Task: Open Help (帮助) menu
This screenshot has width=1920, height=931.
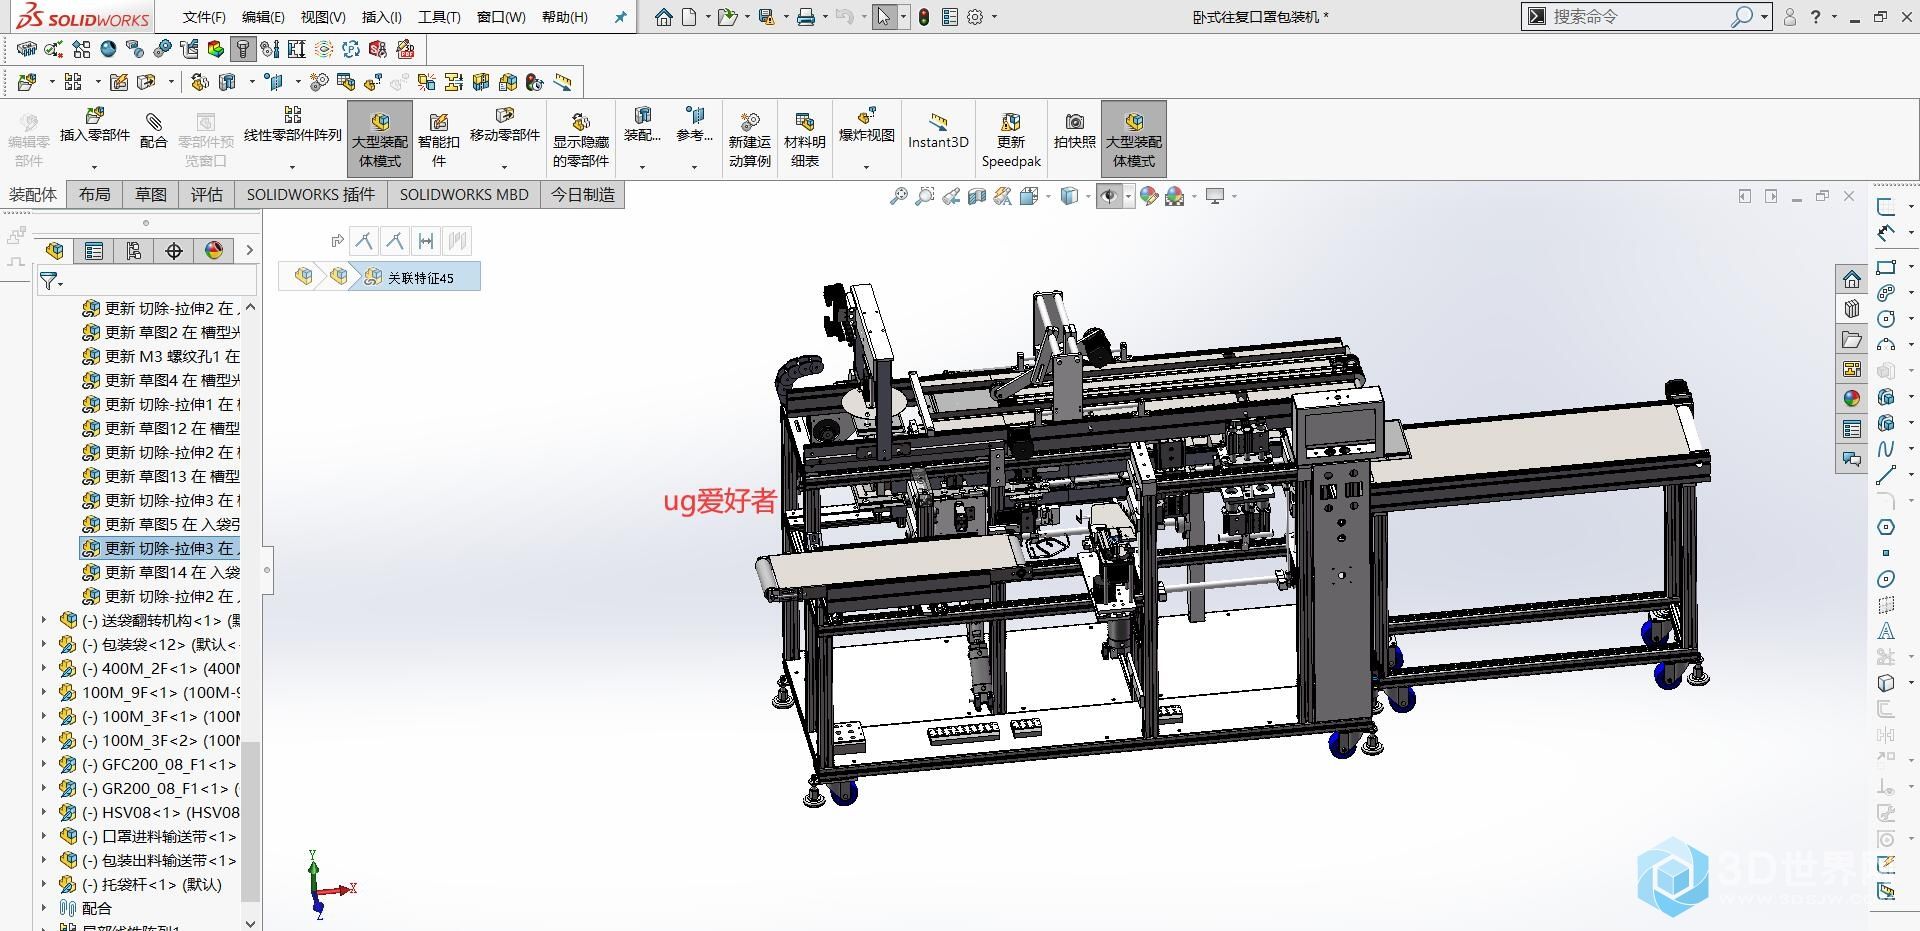Action: (565, 17)
